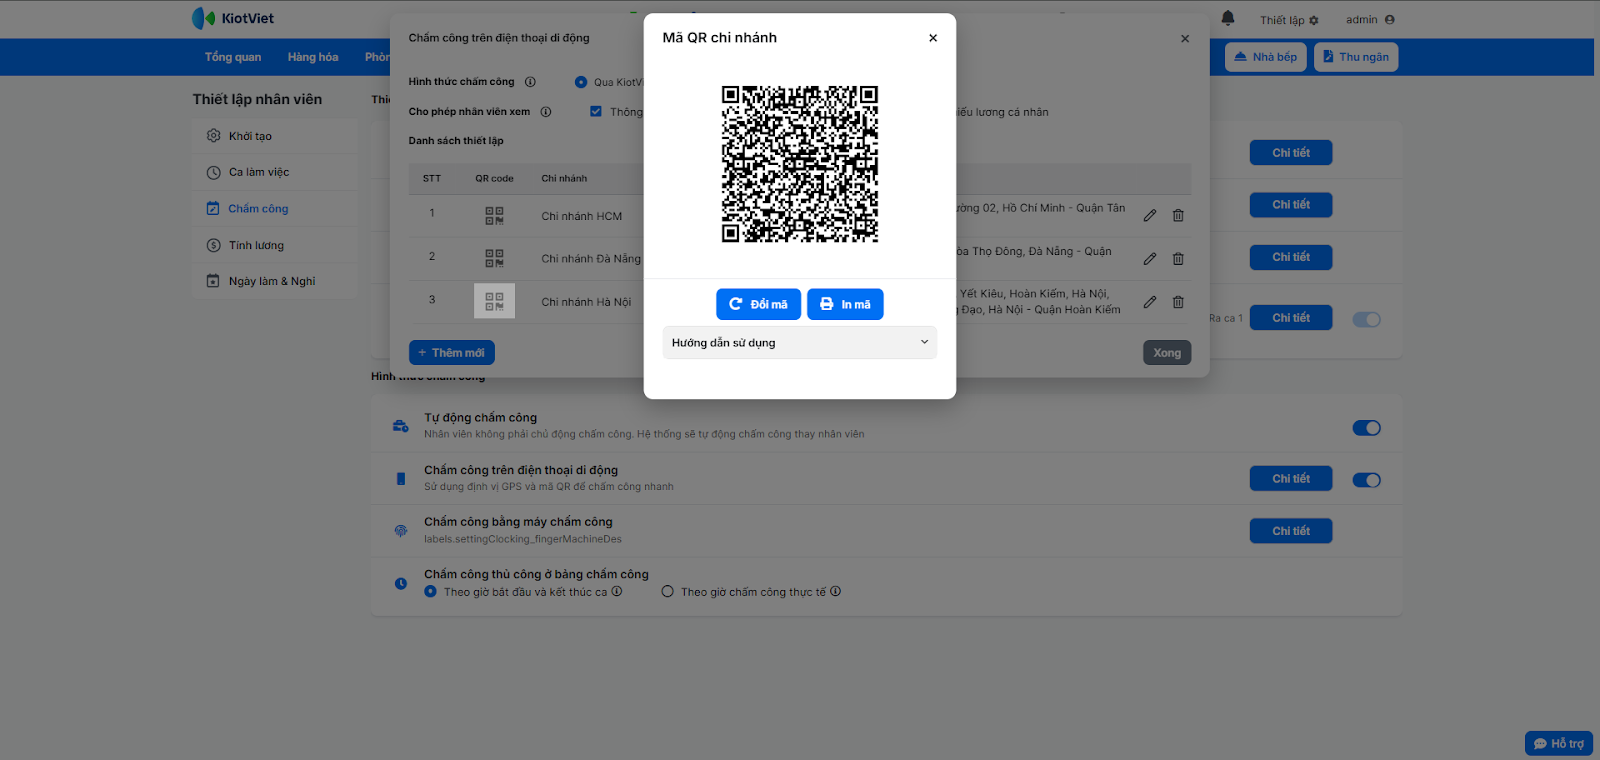1600x760 pixels.
Task: Click the Chi nhánh column header
Action: pos(564,179)
